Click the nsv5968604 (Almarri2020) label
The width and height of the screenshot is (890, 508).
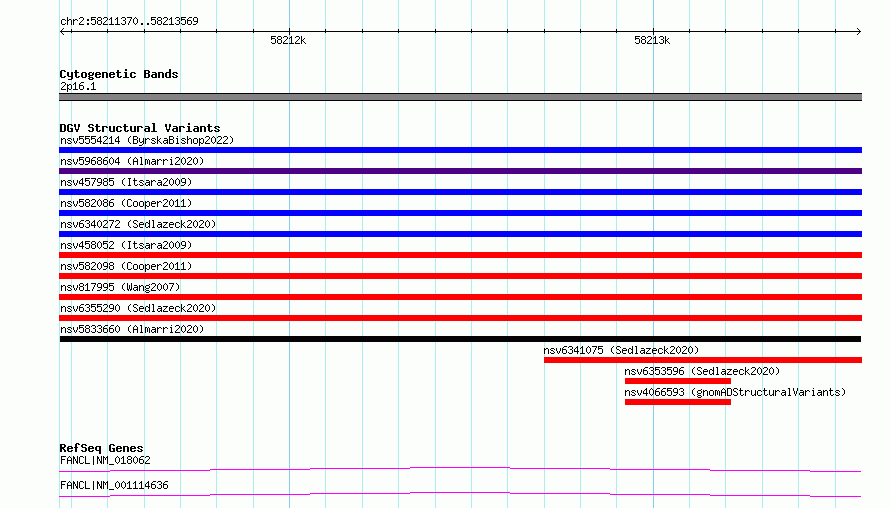132,161
